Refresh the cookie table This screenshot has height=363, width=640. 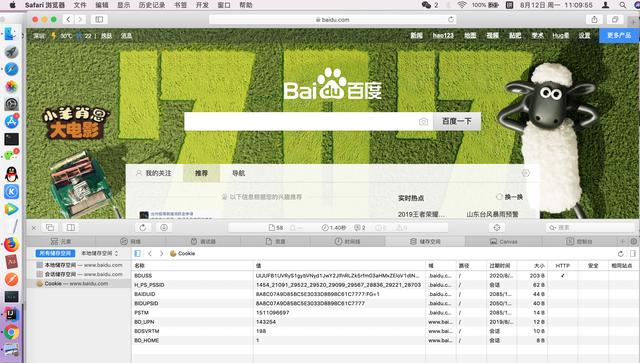coord(620,254)
